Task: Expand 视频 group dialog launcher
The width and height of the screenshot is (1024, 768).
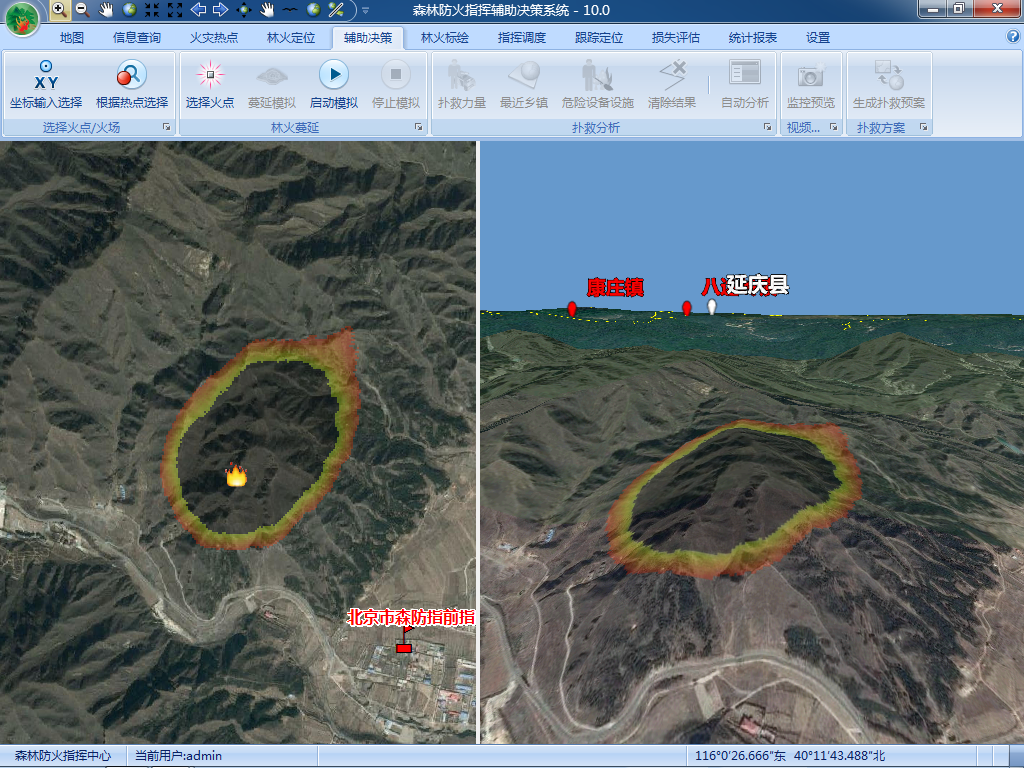Action: point(833,127)
